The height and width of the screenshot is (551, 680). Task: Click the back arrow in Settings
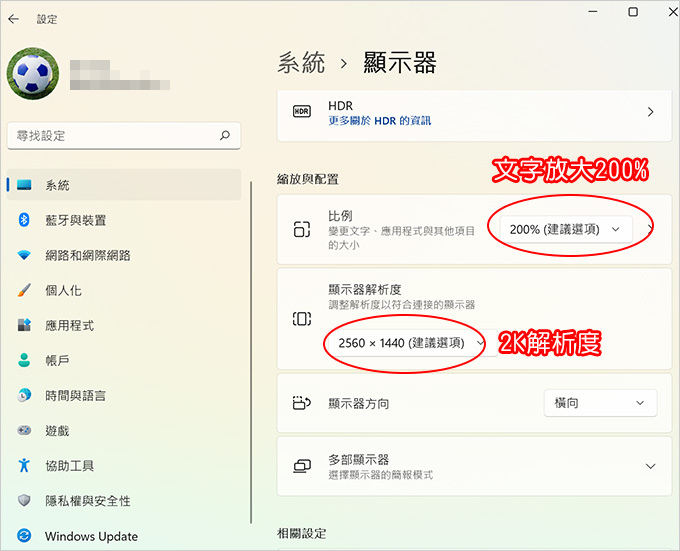coord(13,19)
